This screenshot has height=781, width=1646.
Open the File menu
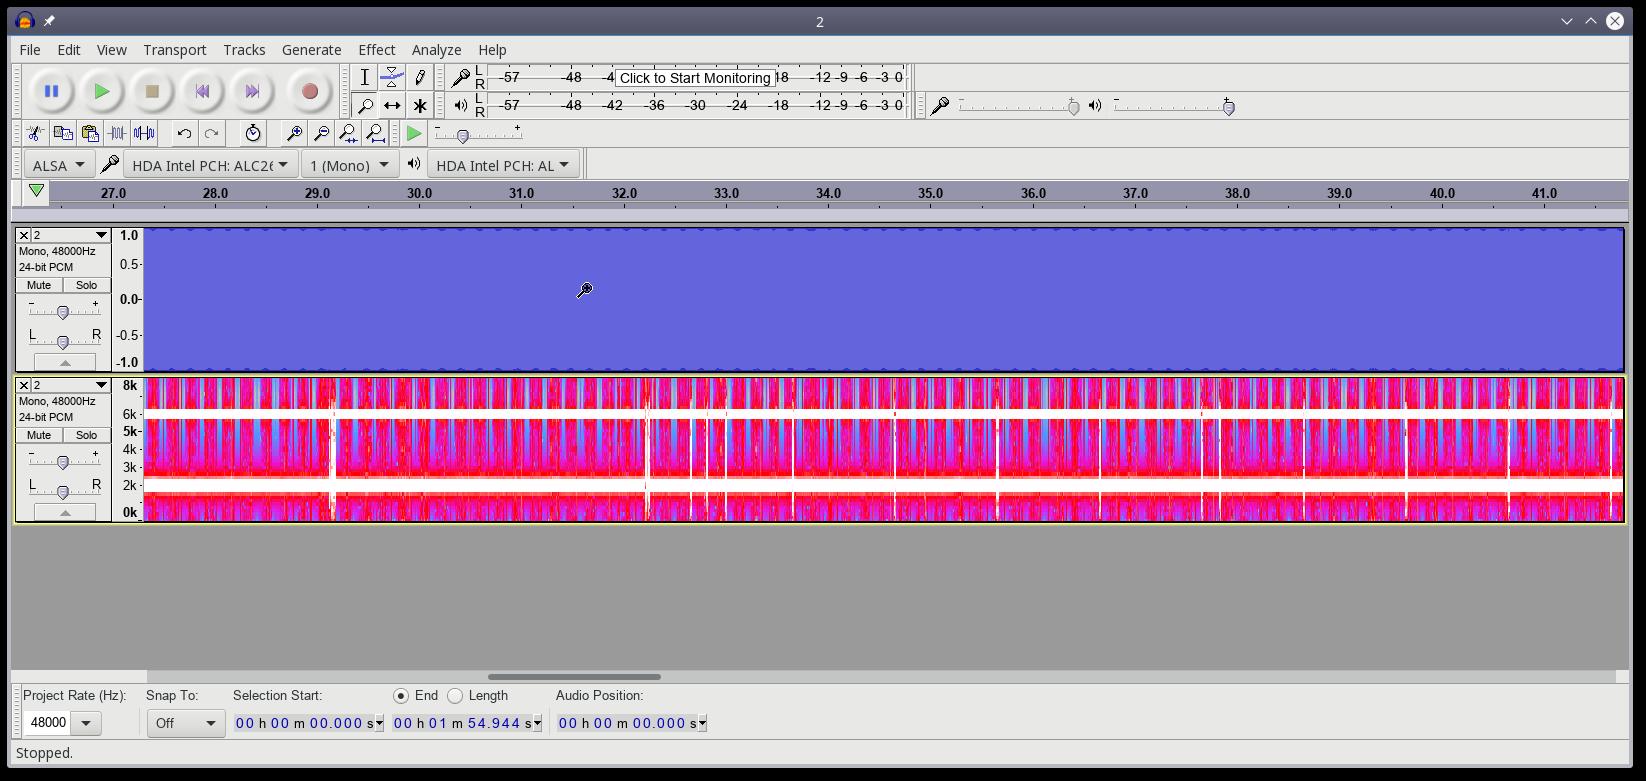pos(30,50)
